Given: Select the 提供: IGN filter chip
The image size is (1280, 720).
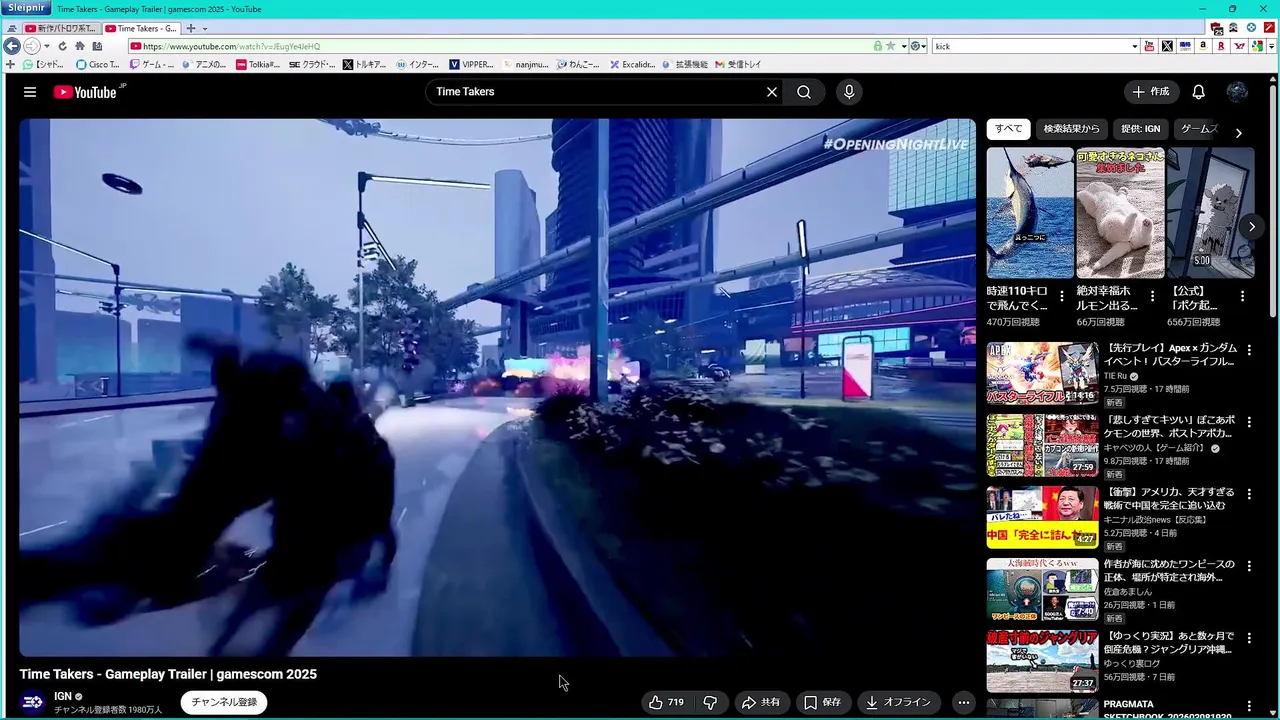Looking at the screenshot, I should point(1140,129).
